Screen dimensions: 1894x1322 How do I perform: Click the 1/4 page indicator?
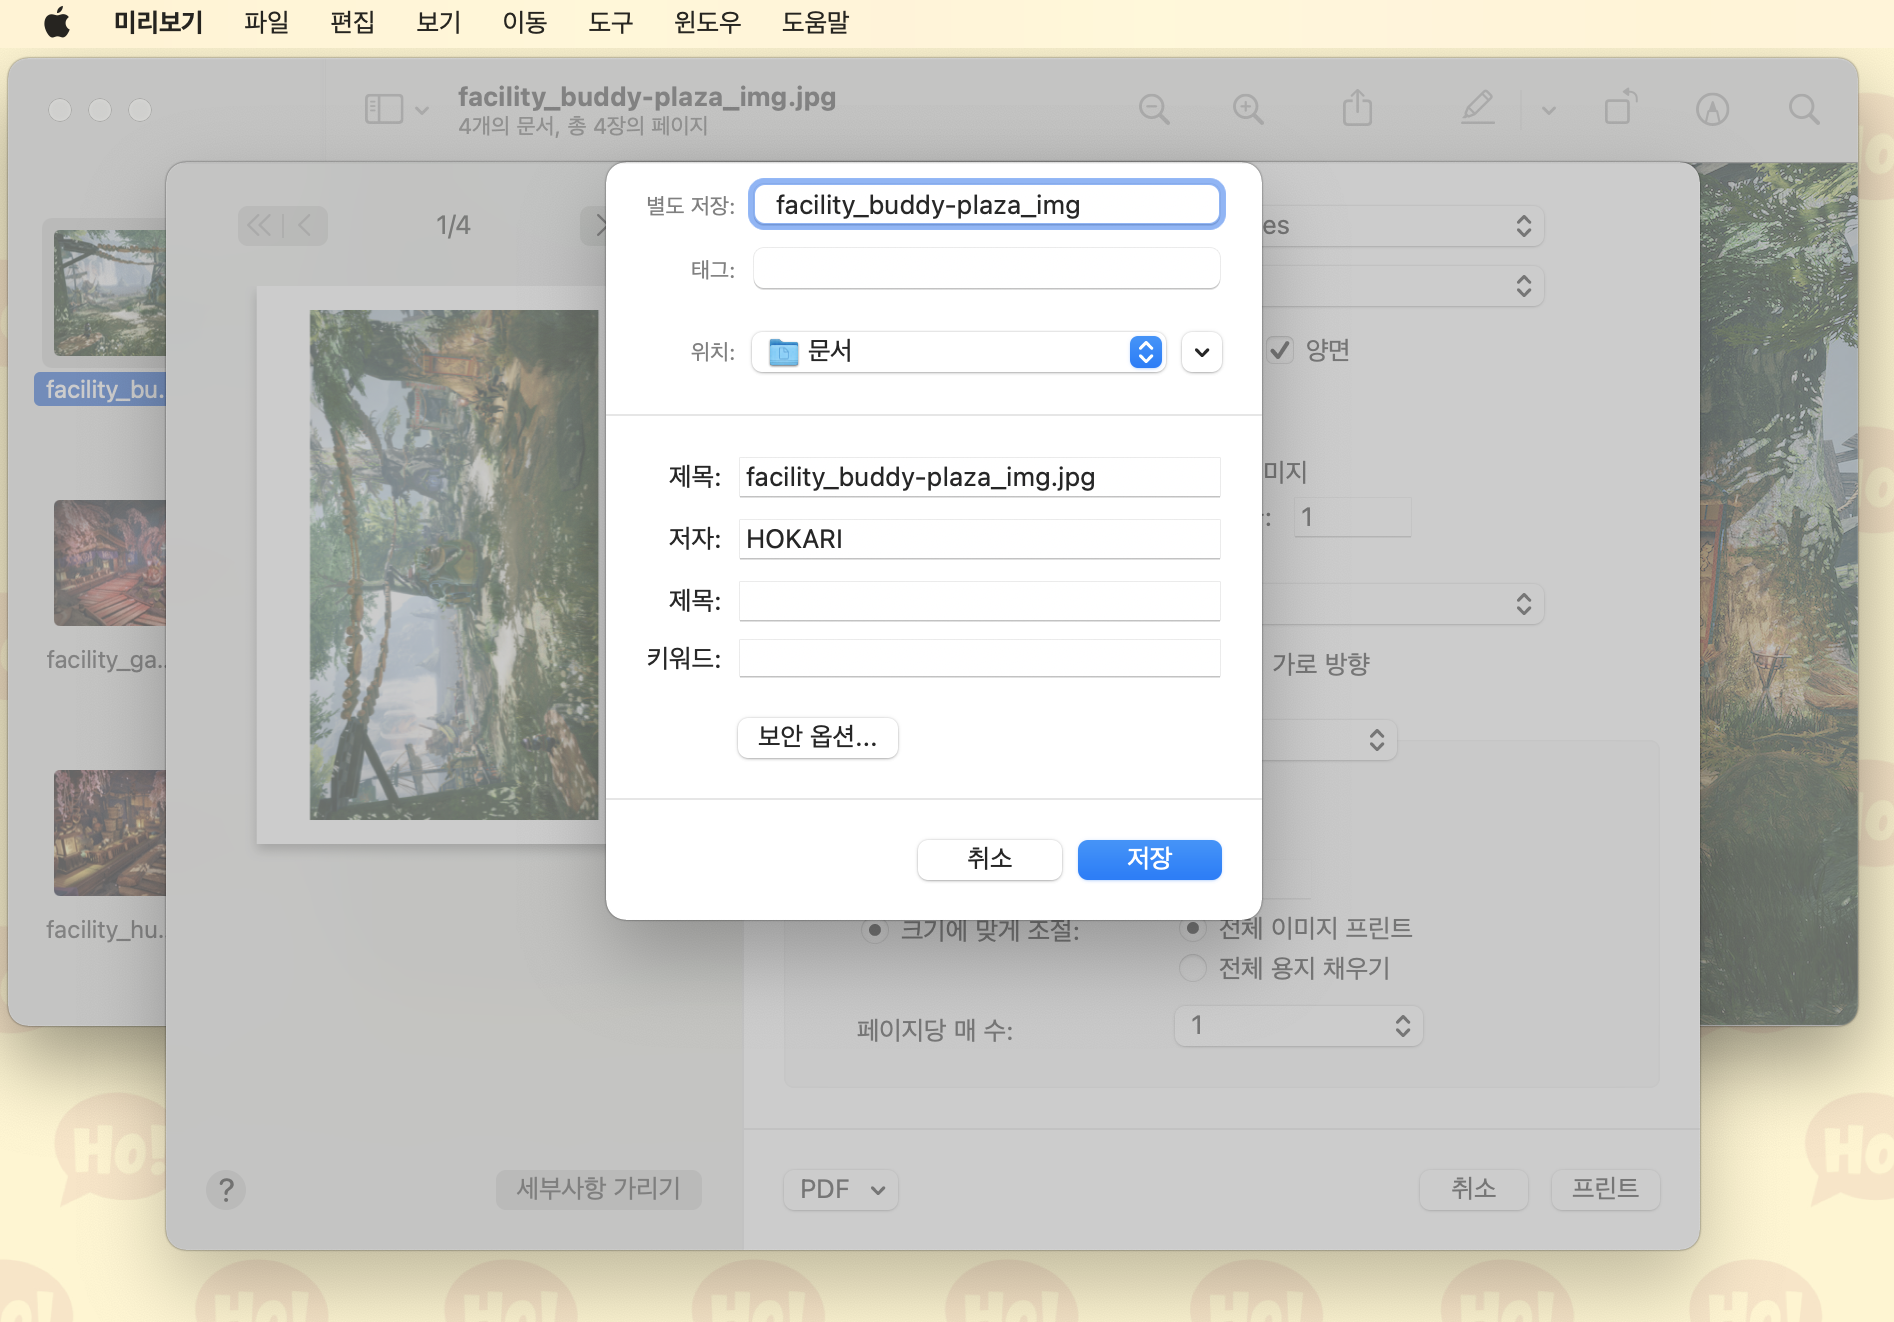coord(453,226)
